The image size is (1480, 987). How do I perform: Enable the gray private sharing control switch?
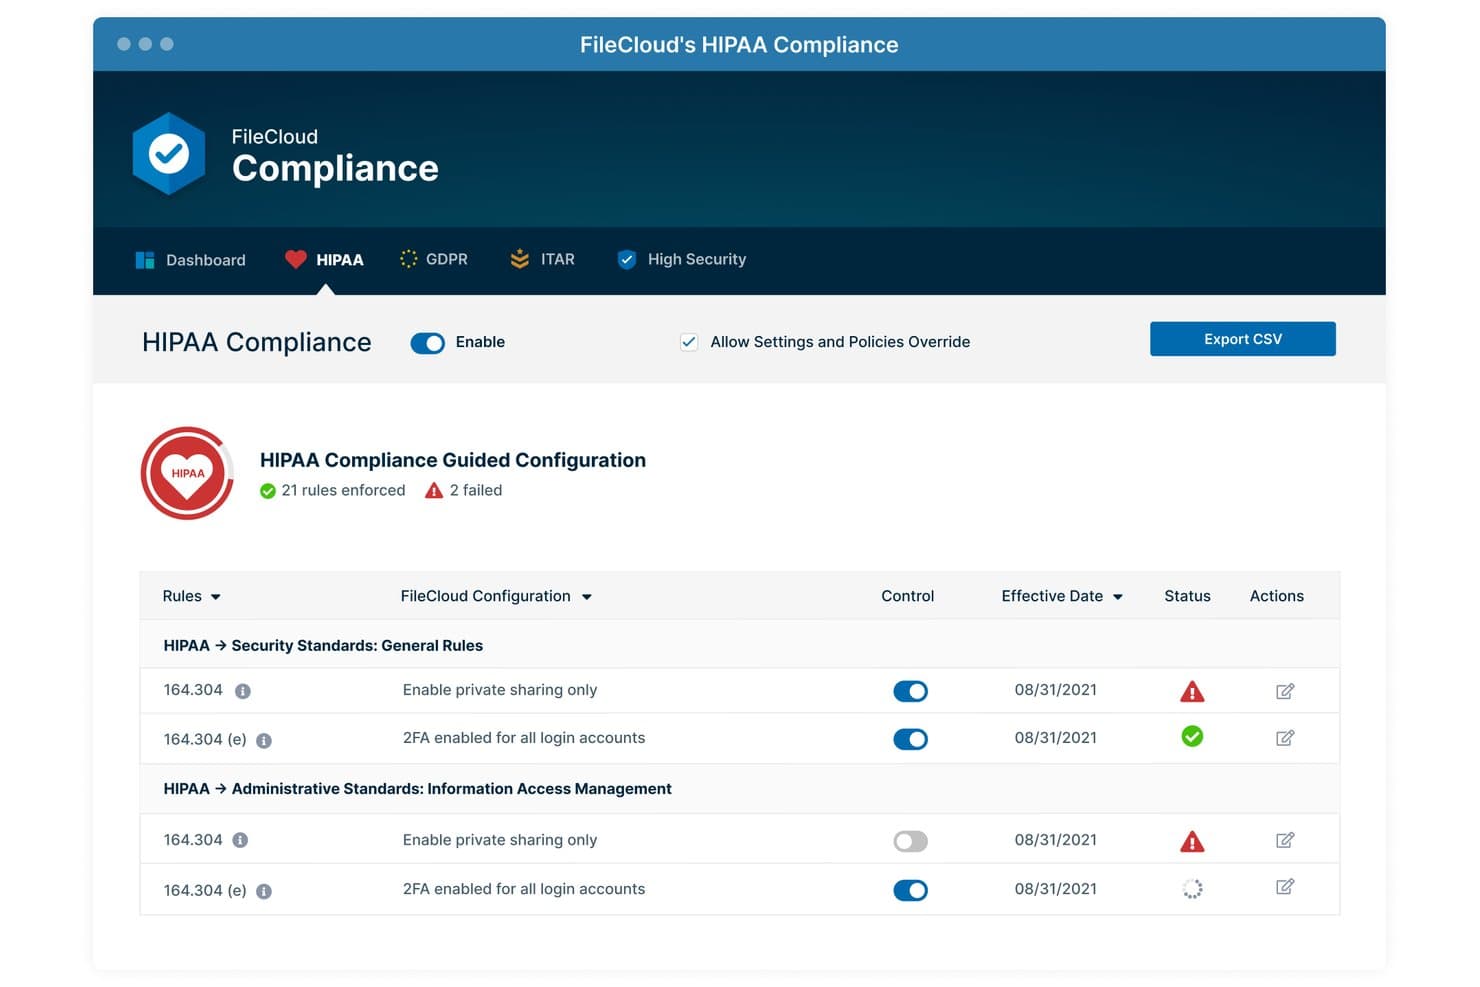[x=910, y=841]
